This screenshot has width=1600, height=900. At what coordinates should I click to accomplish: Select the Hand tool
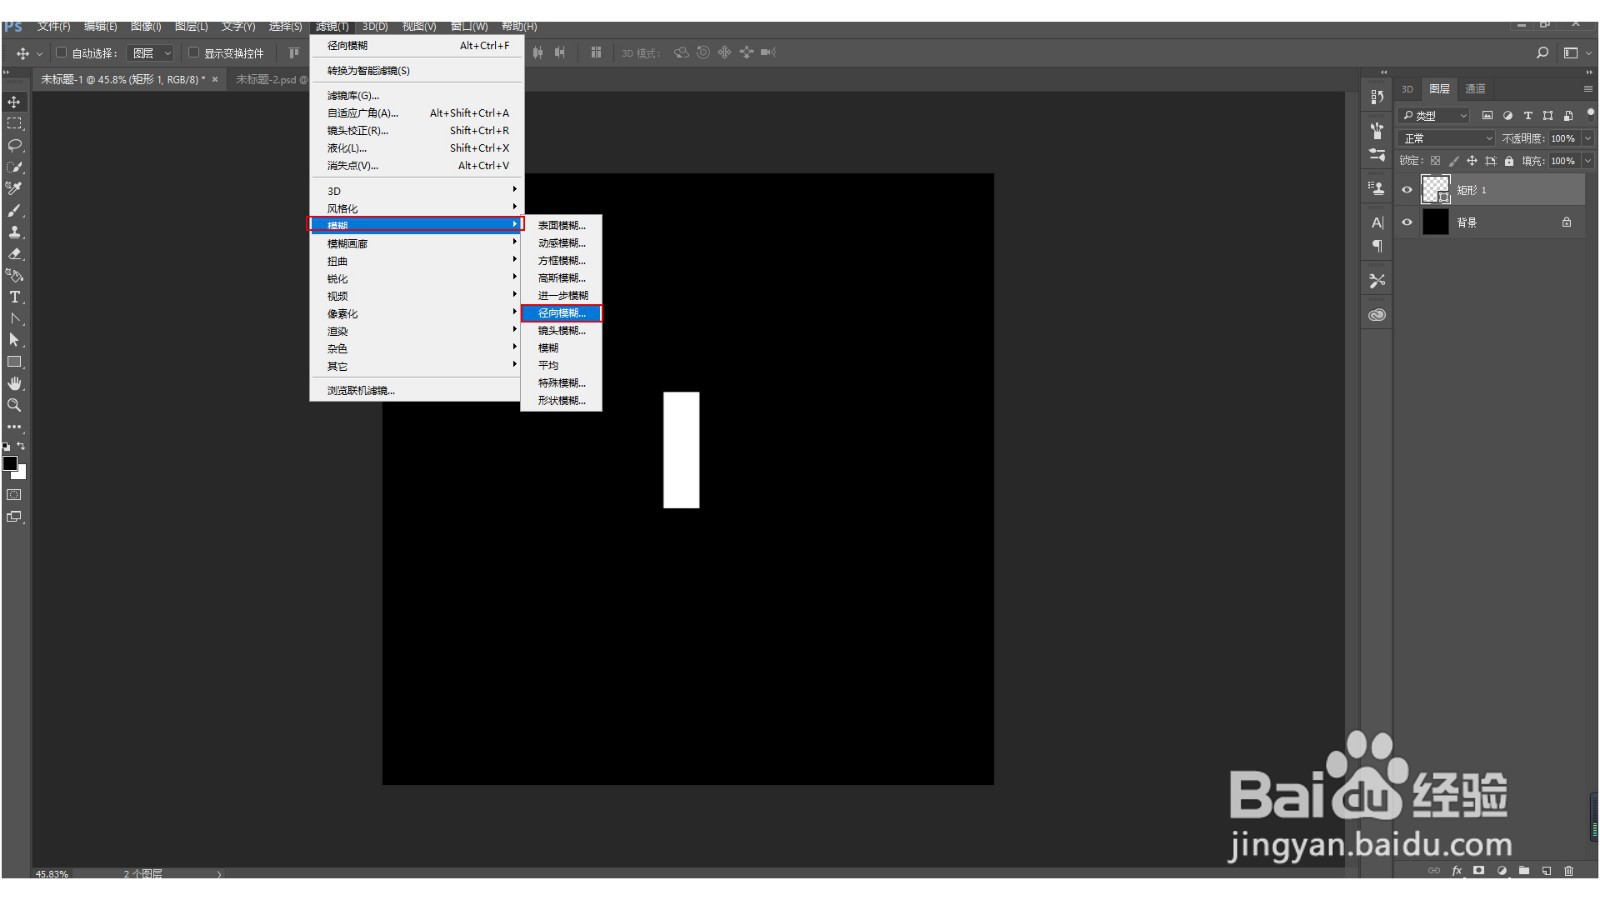tap(14, 384)
